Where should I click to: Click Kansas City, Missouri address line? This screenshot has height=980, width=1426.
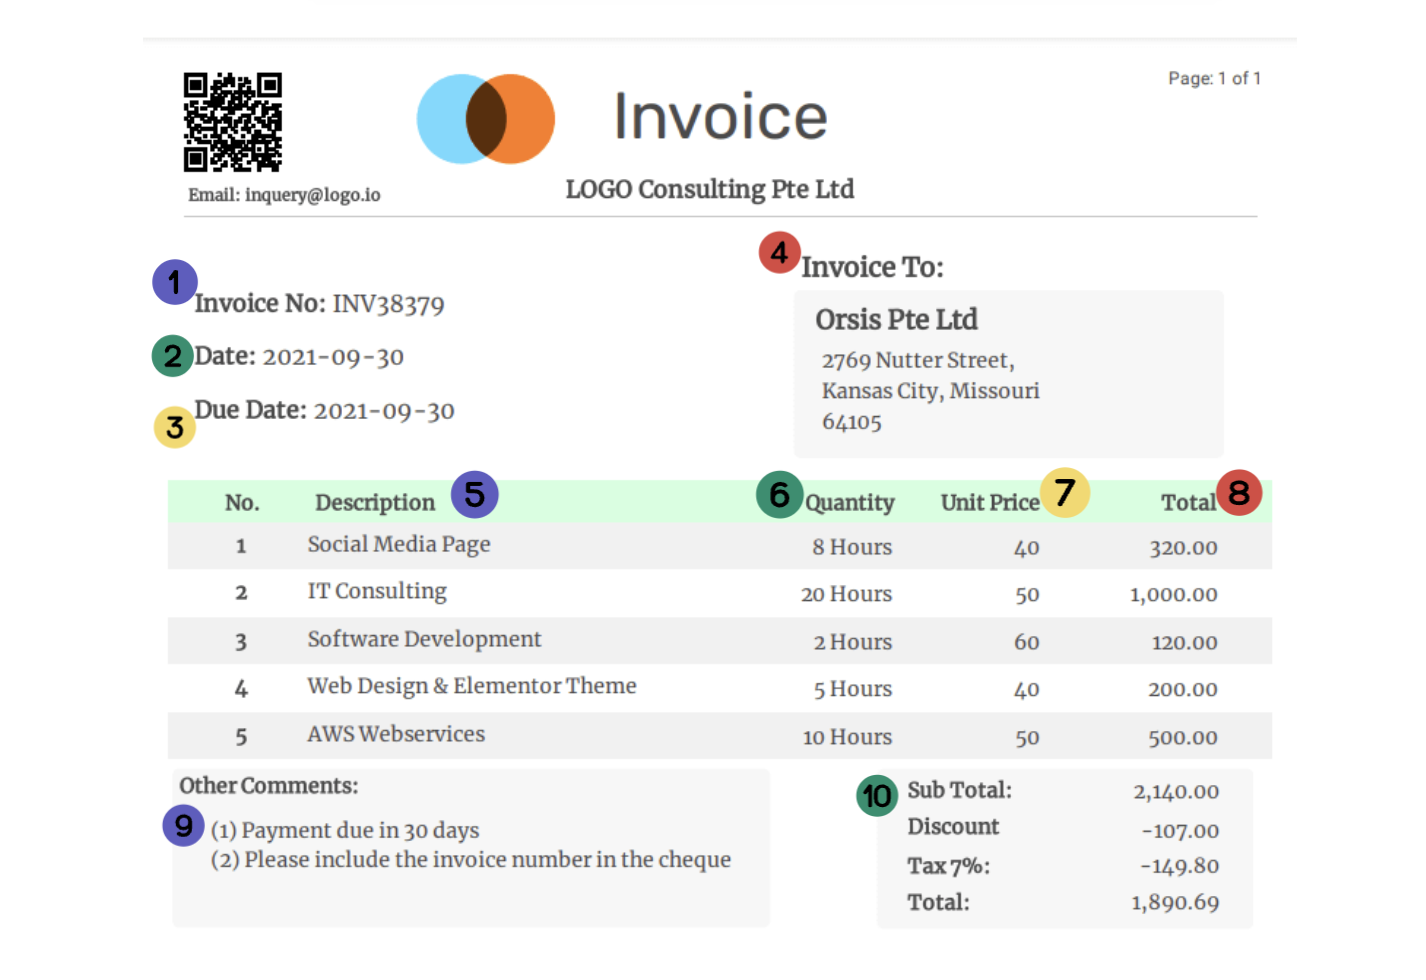pyautogui.click(x=930, y=391)
